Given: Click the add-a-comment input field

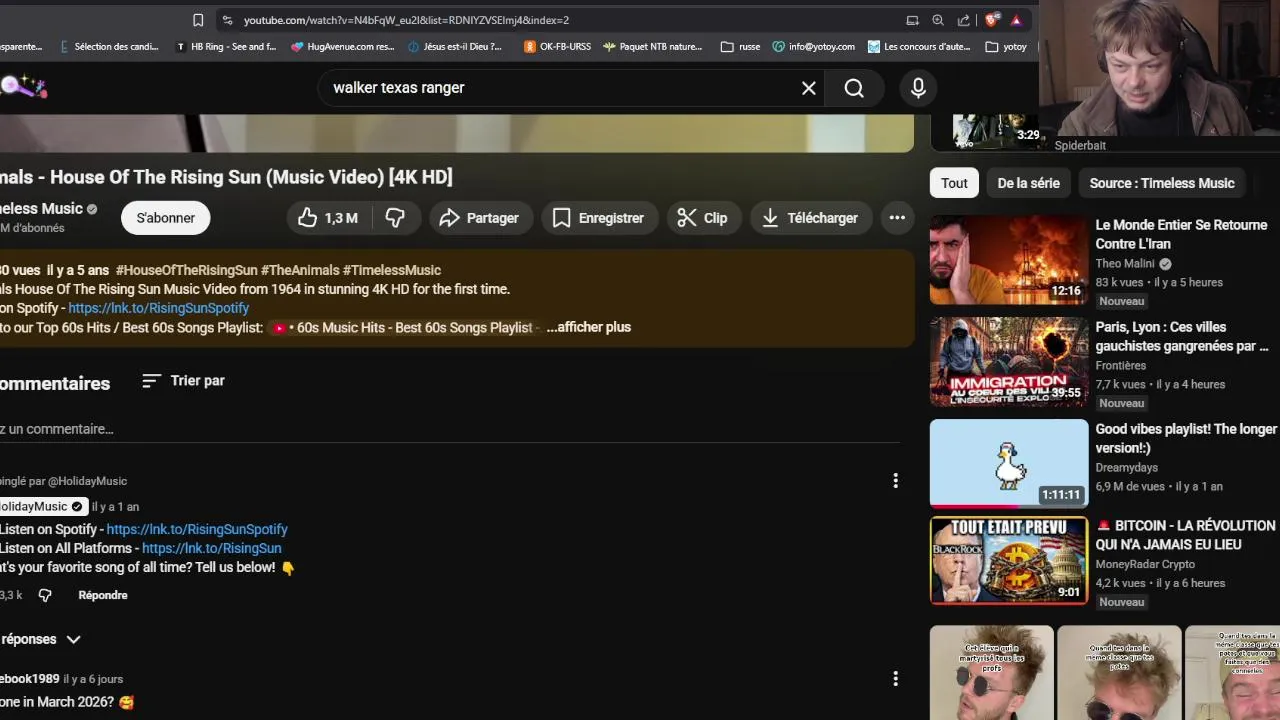Looking at the screenshot, I should pos(450,429).
